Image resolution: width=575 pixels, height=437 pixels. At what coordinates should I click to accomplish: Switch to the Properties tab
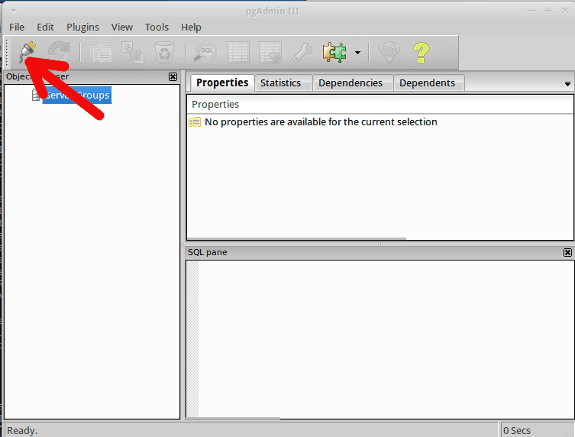(222, 82)
